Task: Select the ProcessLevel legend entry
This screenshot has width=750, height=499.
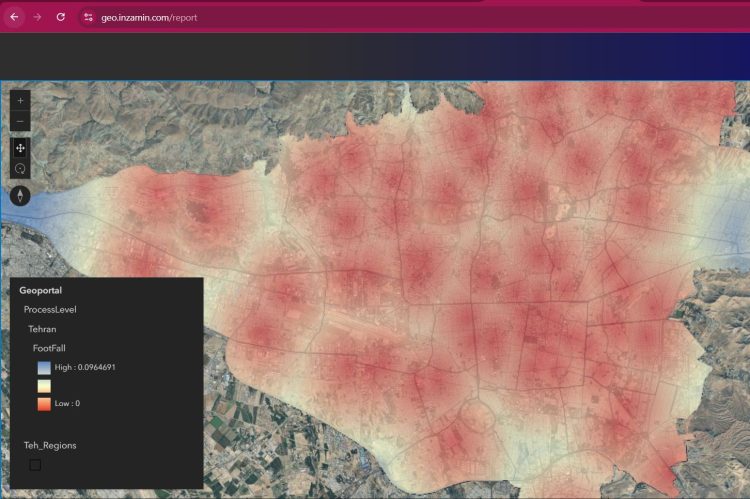Action: 50,310
